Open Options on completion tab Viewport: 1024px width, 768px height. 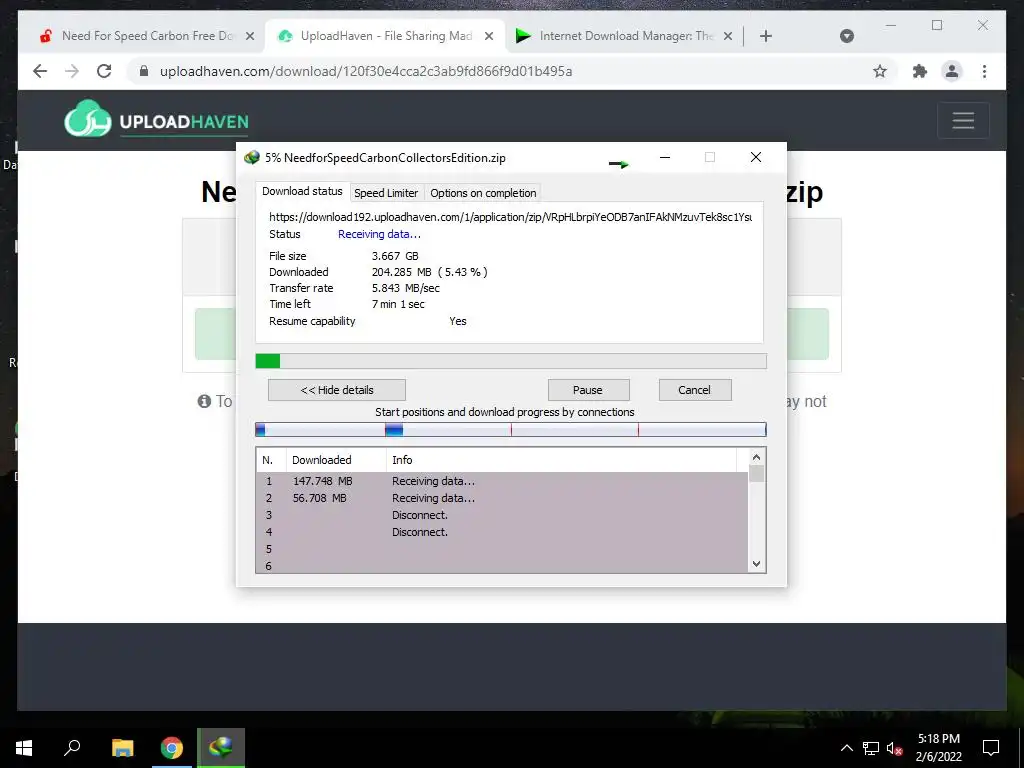(x=483, y=193)
